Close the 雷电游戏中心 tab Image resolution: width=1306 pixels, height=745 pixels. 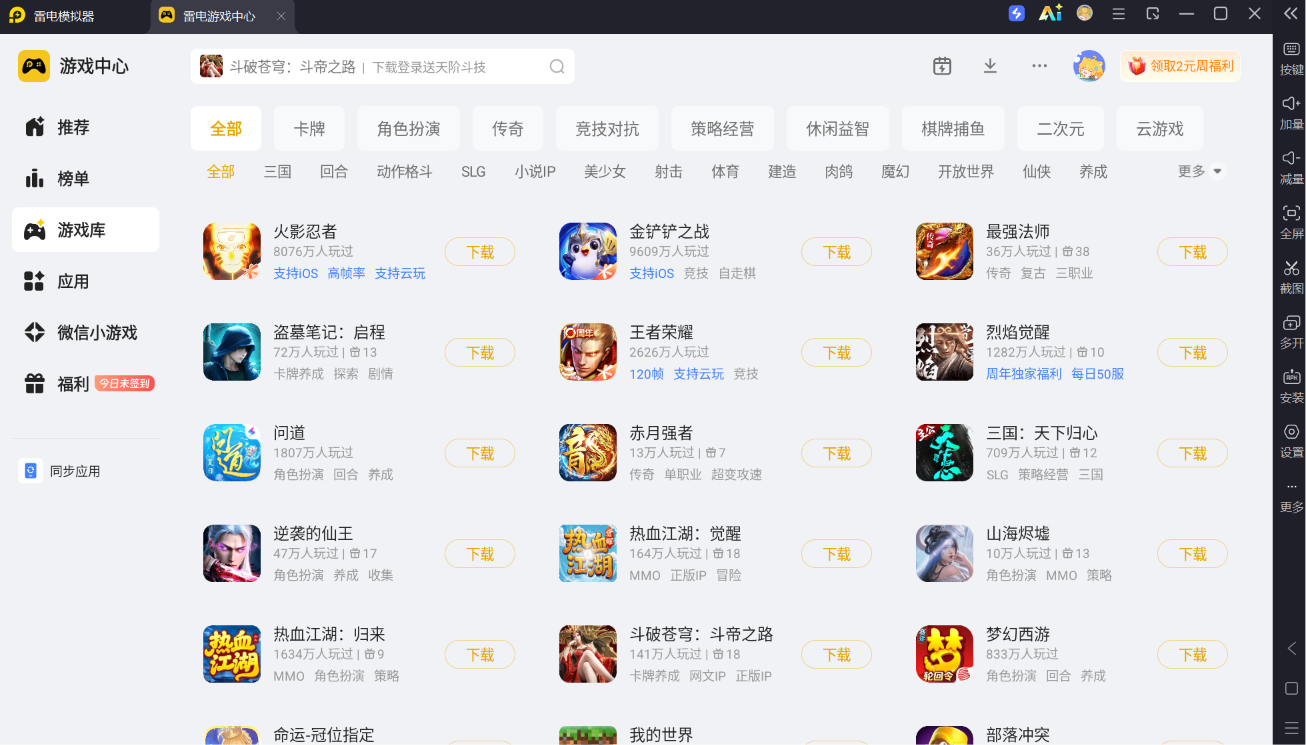click(x=281, y=16)
